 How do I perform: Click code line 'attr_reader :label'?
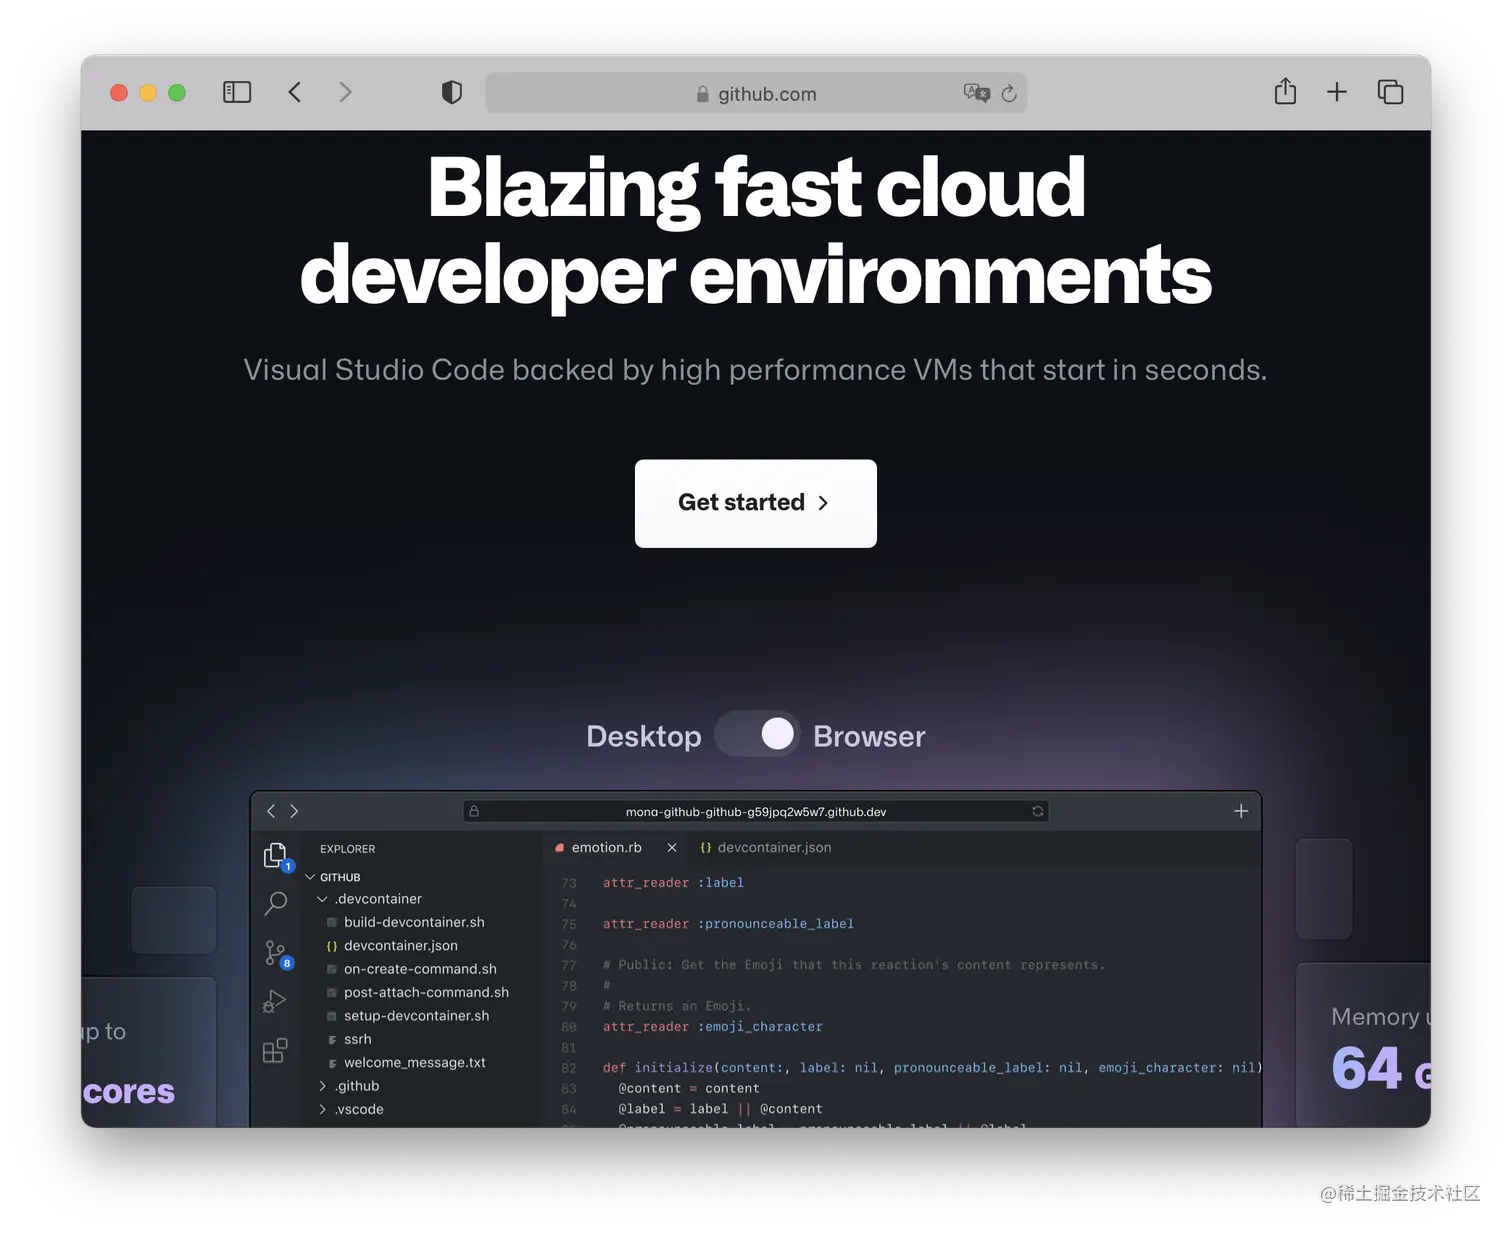(x=673, y=883)
